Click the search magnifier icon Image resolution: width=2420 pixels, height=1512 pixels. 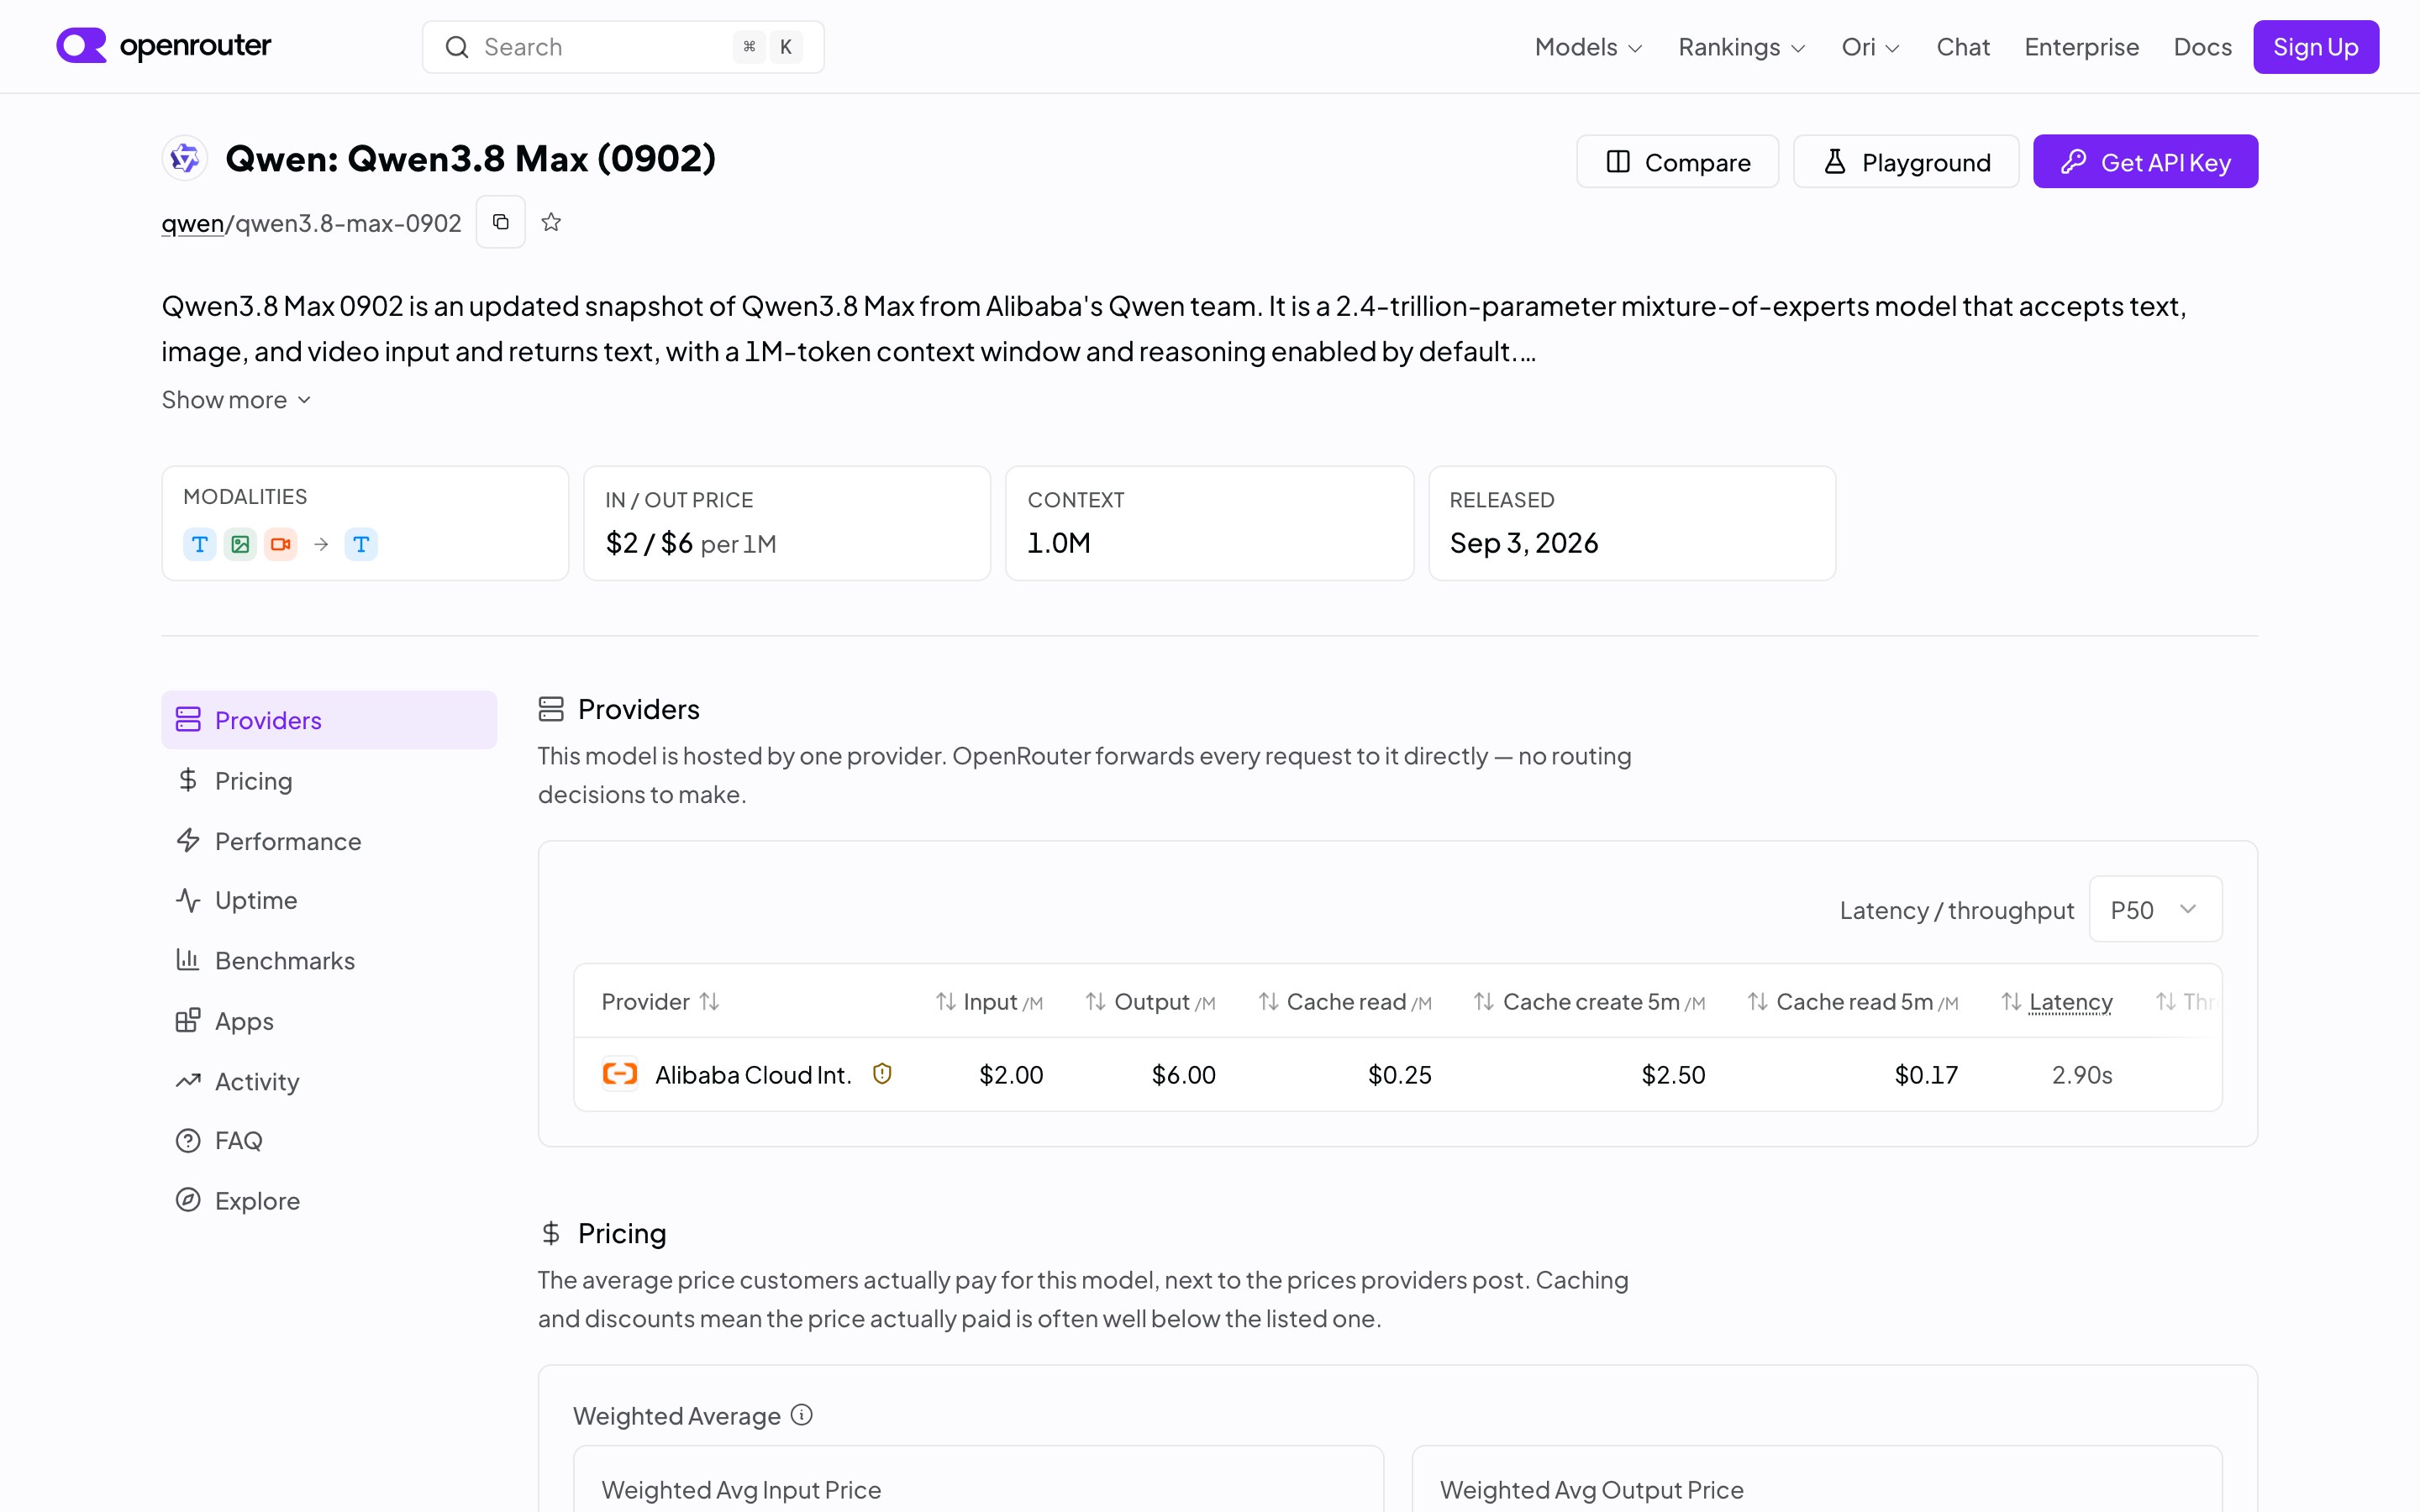pyautogui.click(x=457, y=47)
